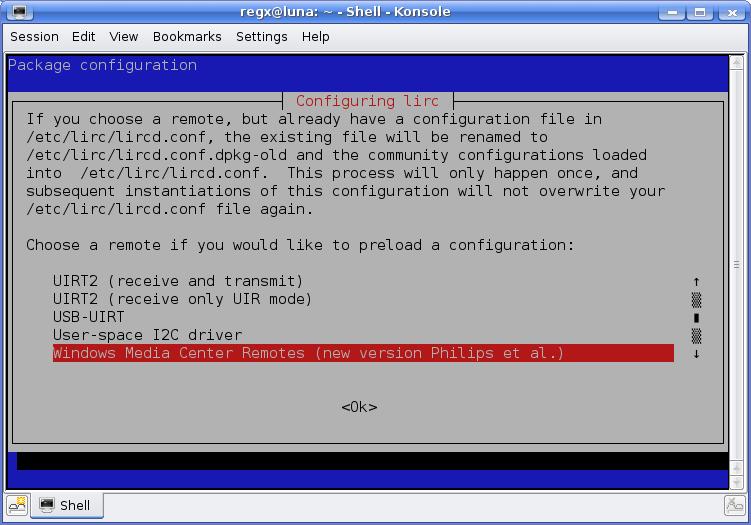Click the Package configuration header text
The height and width of the screenshot is (525, 751).
(102, 65)
